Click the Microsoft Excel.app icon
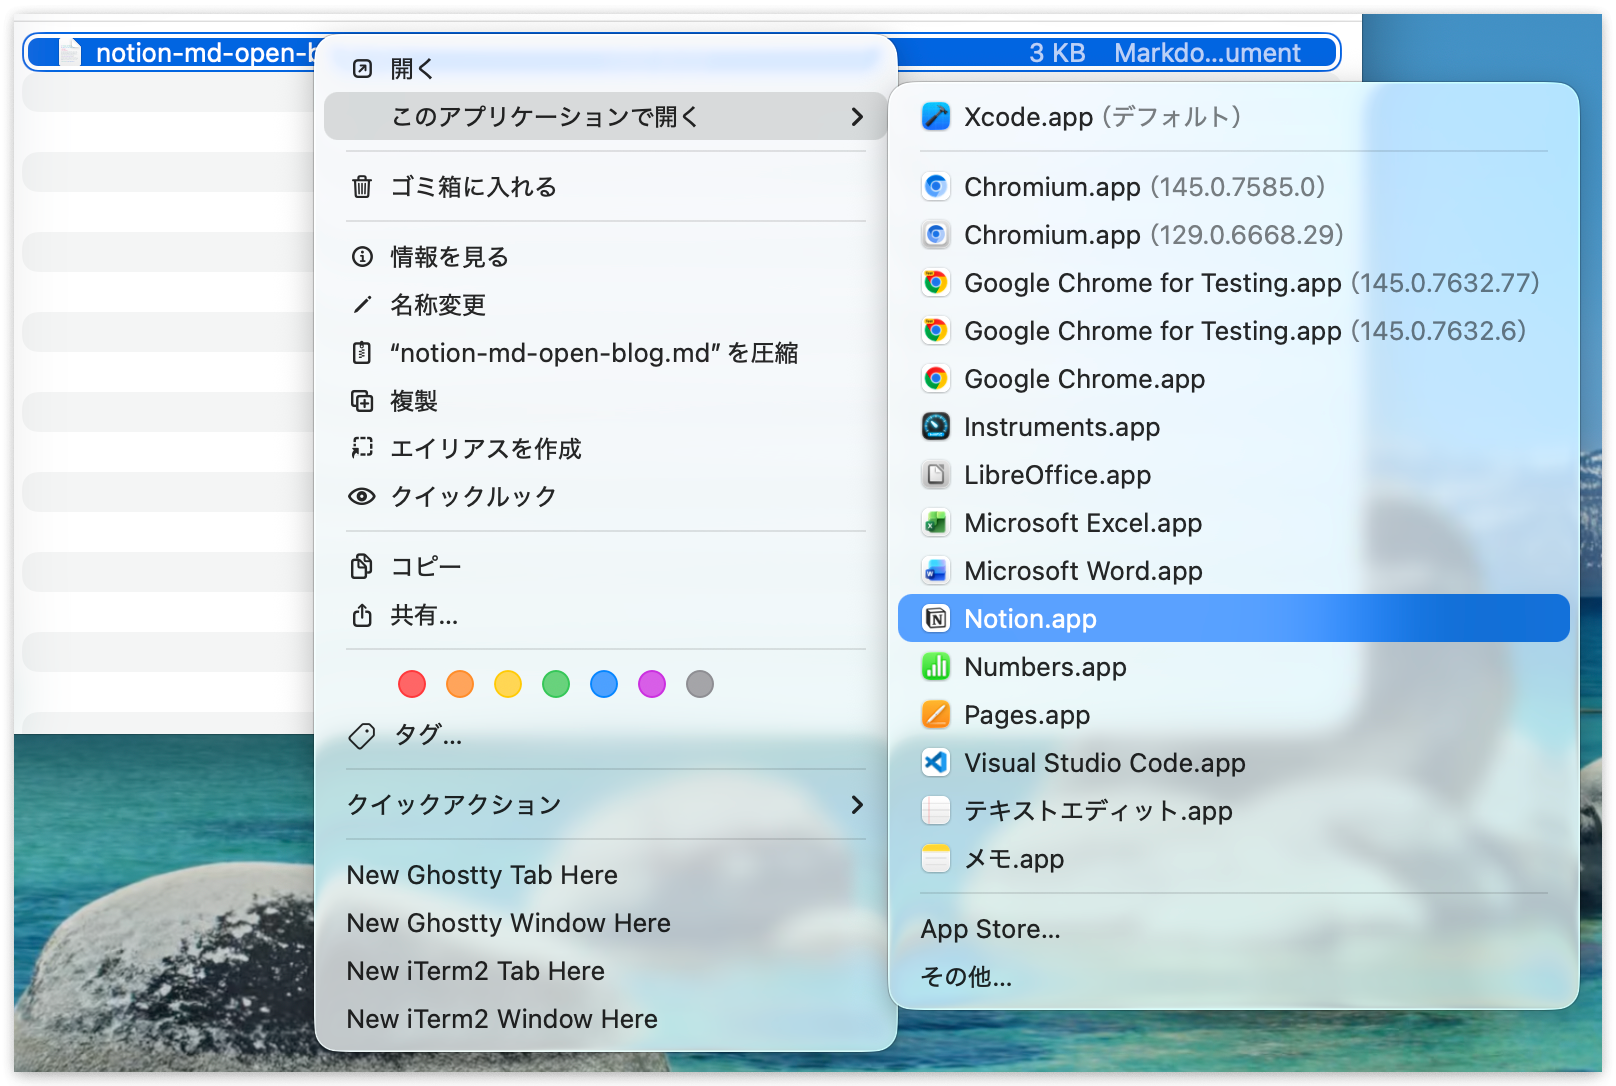Viewport: 1616px width, 1086px height. 936,523
